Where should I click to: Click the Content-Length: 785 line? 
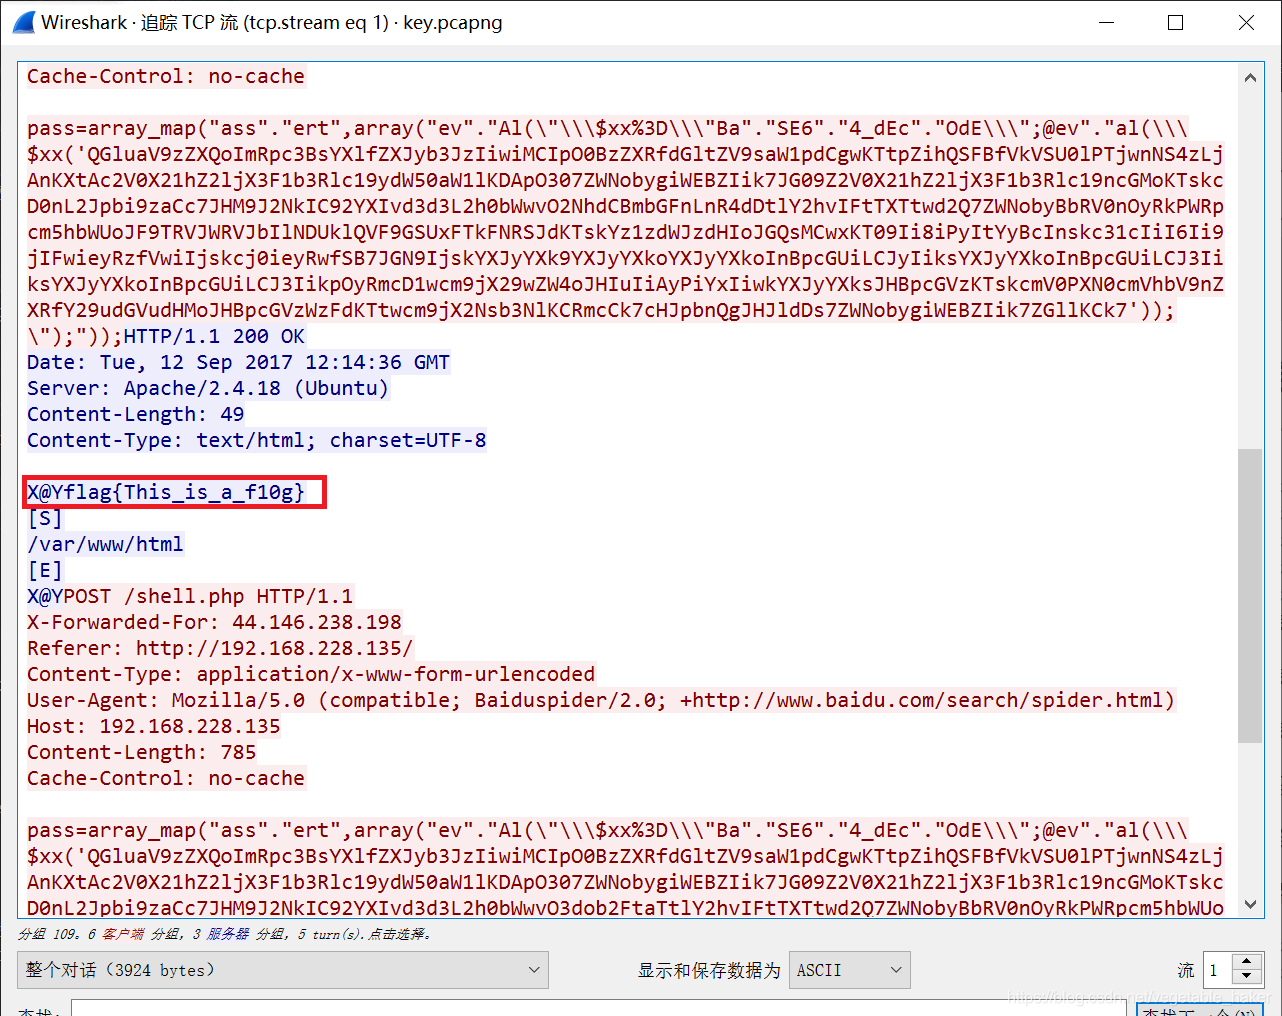tap(142, 752)
